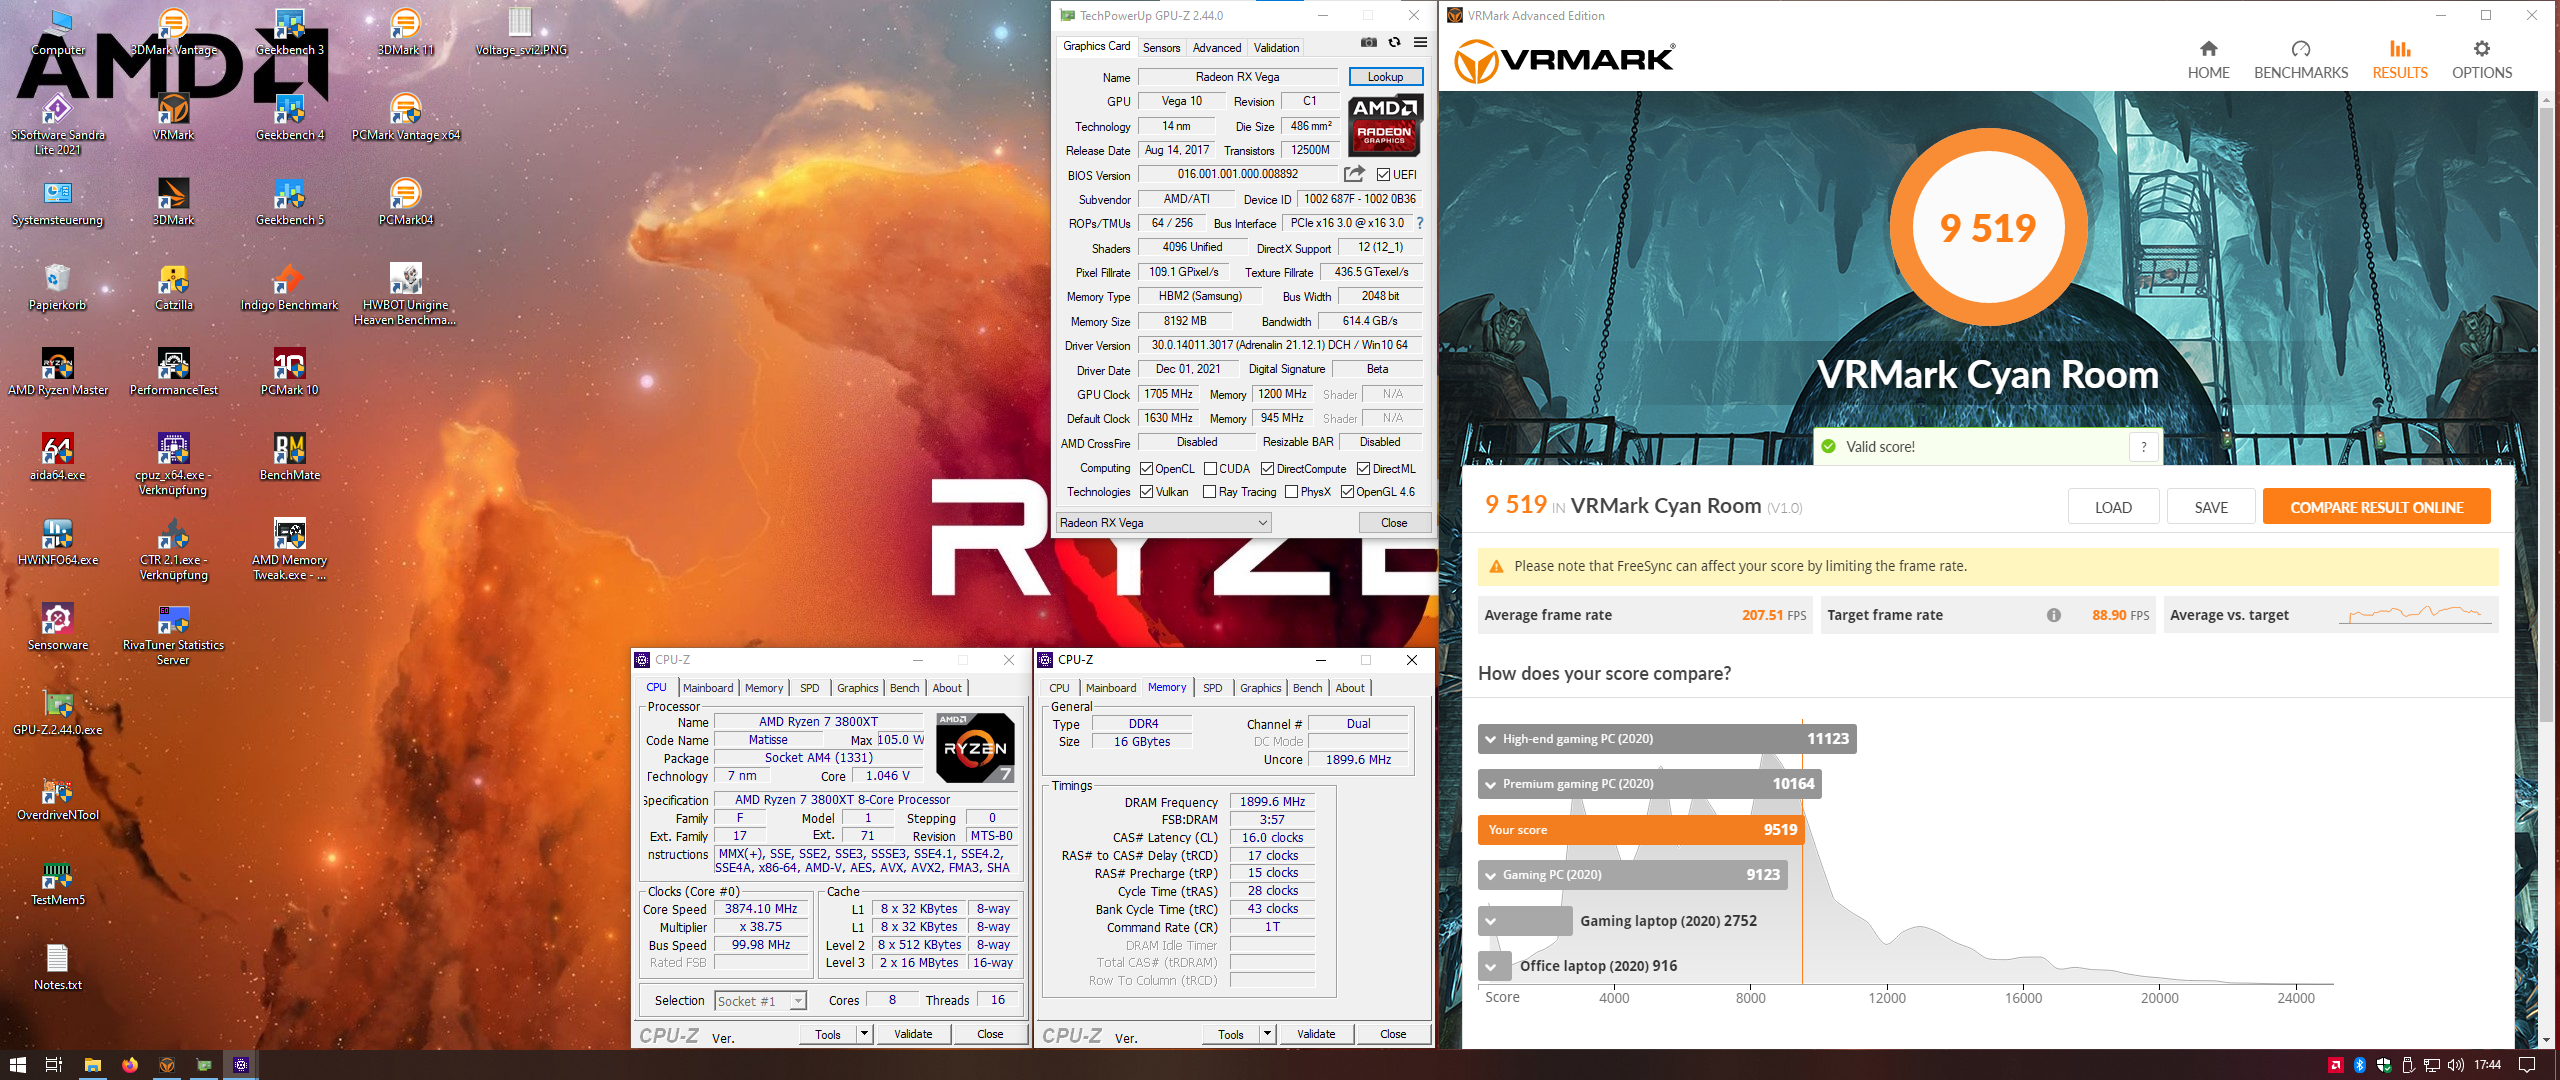Open the GPU-Z hamburger menu

pos(1420,43)
